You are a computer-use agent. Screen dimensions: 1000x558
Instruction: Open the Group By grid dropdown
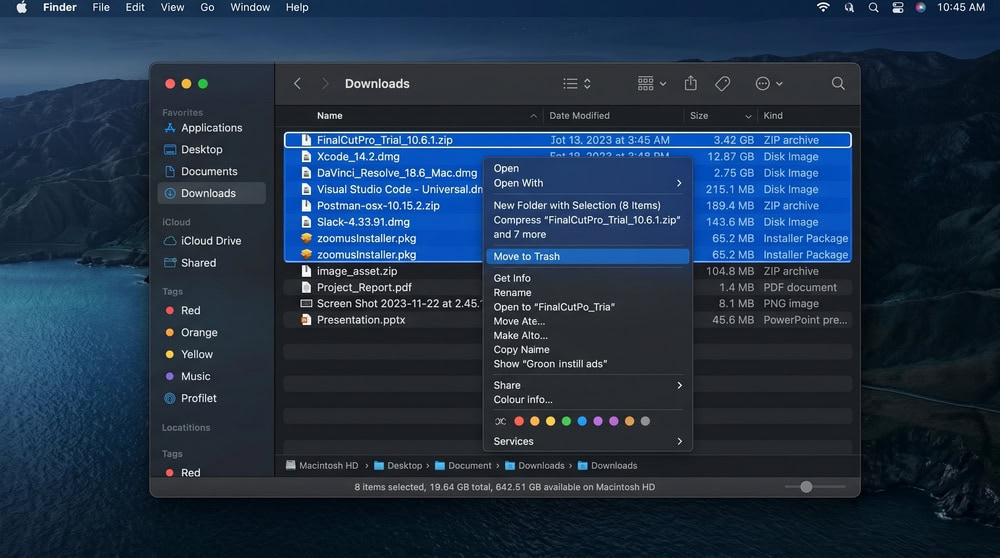tap(652, 84)
